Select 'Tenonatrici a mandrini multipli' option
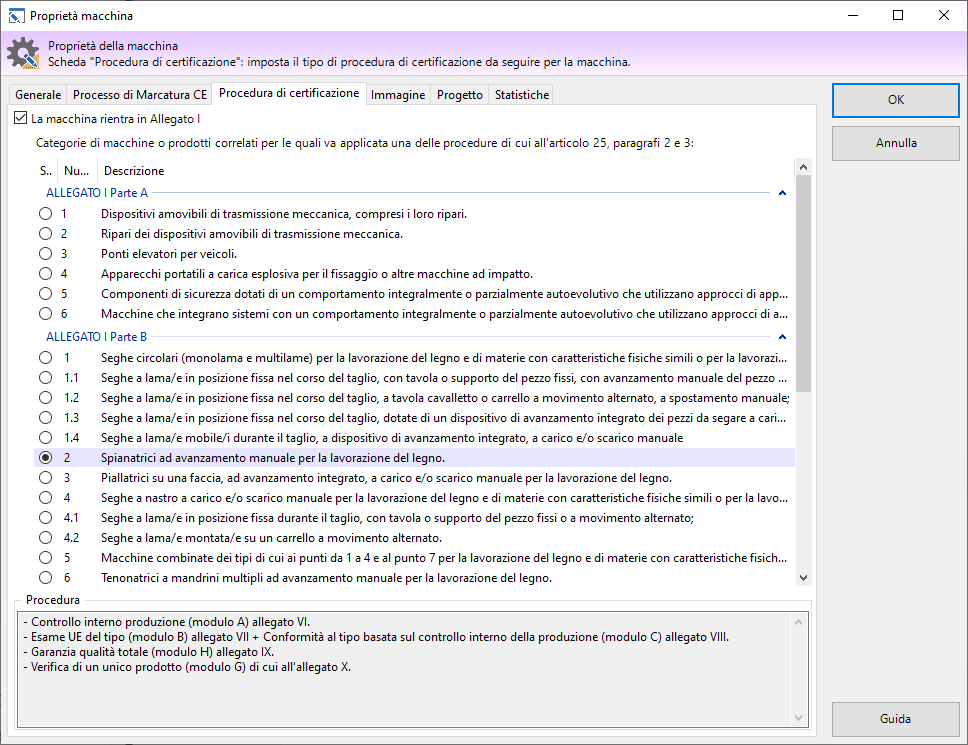 pyautogui.click(x=45, y=577)
